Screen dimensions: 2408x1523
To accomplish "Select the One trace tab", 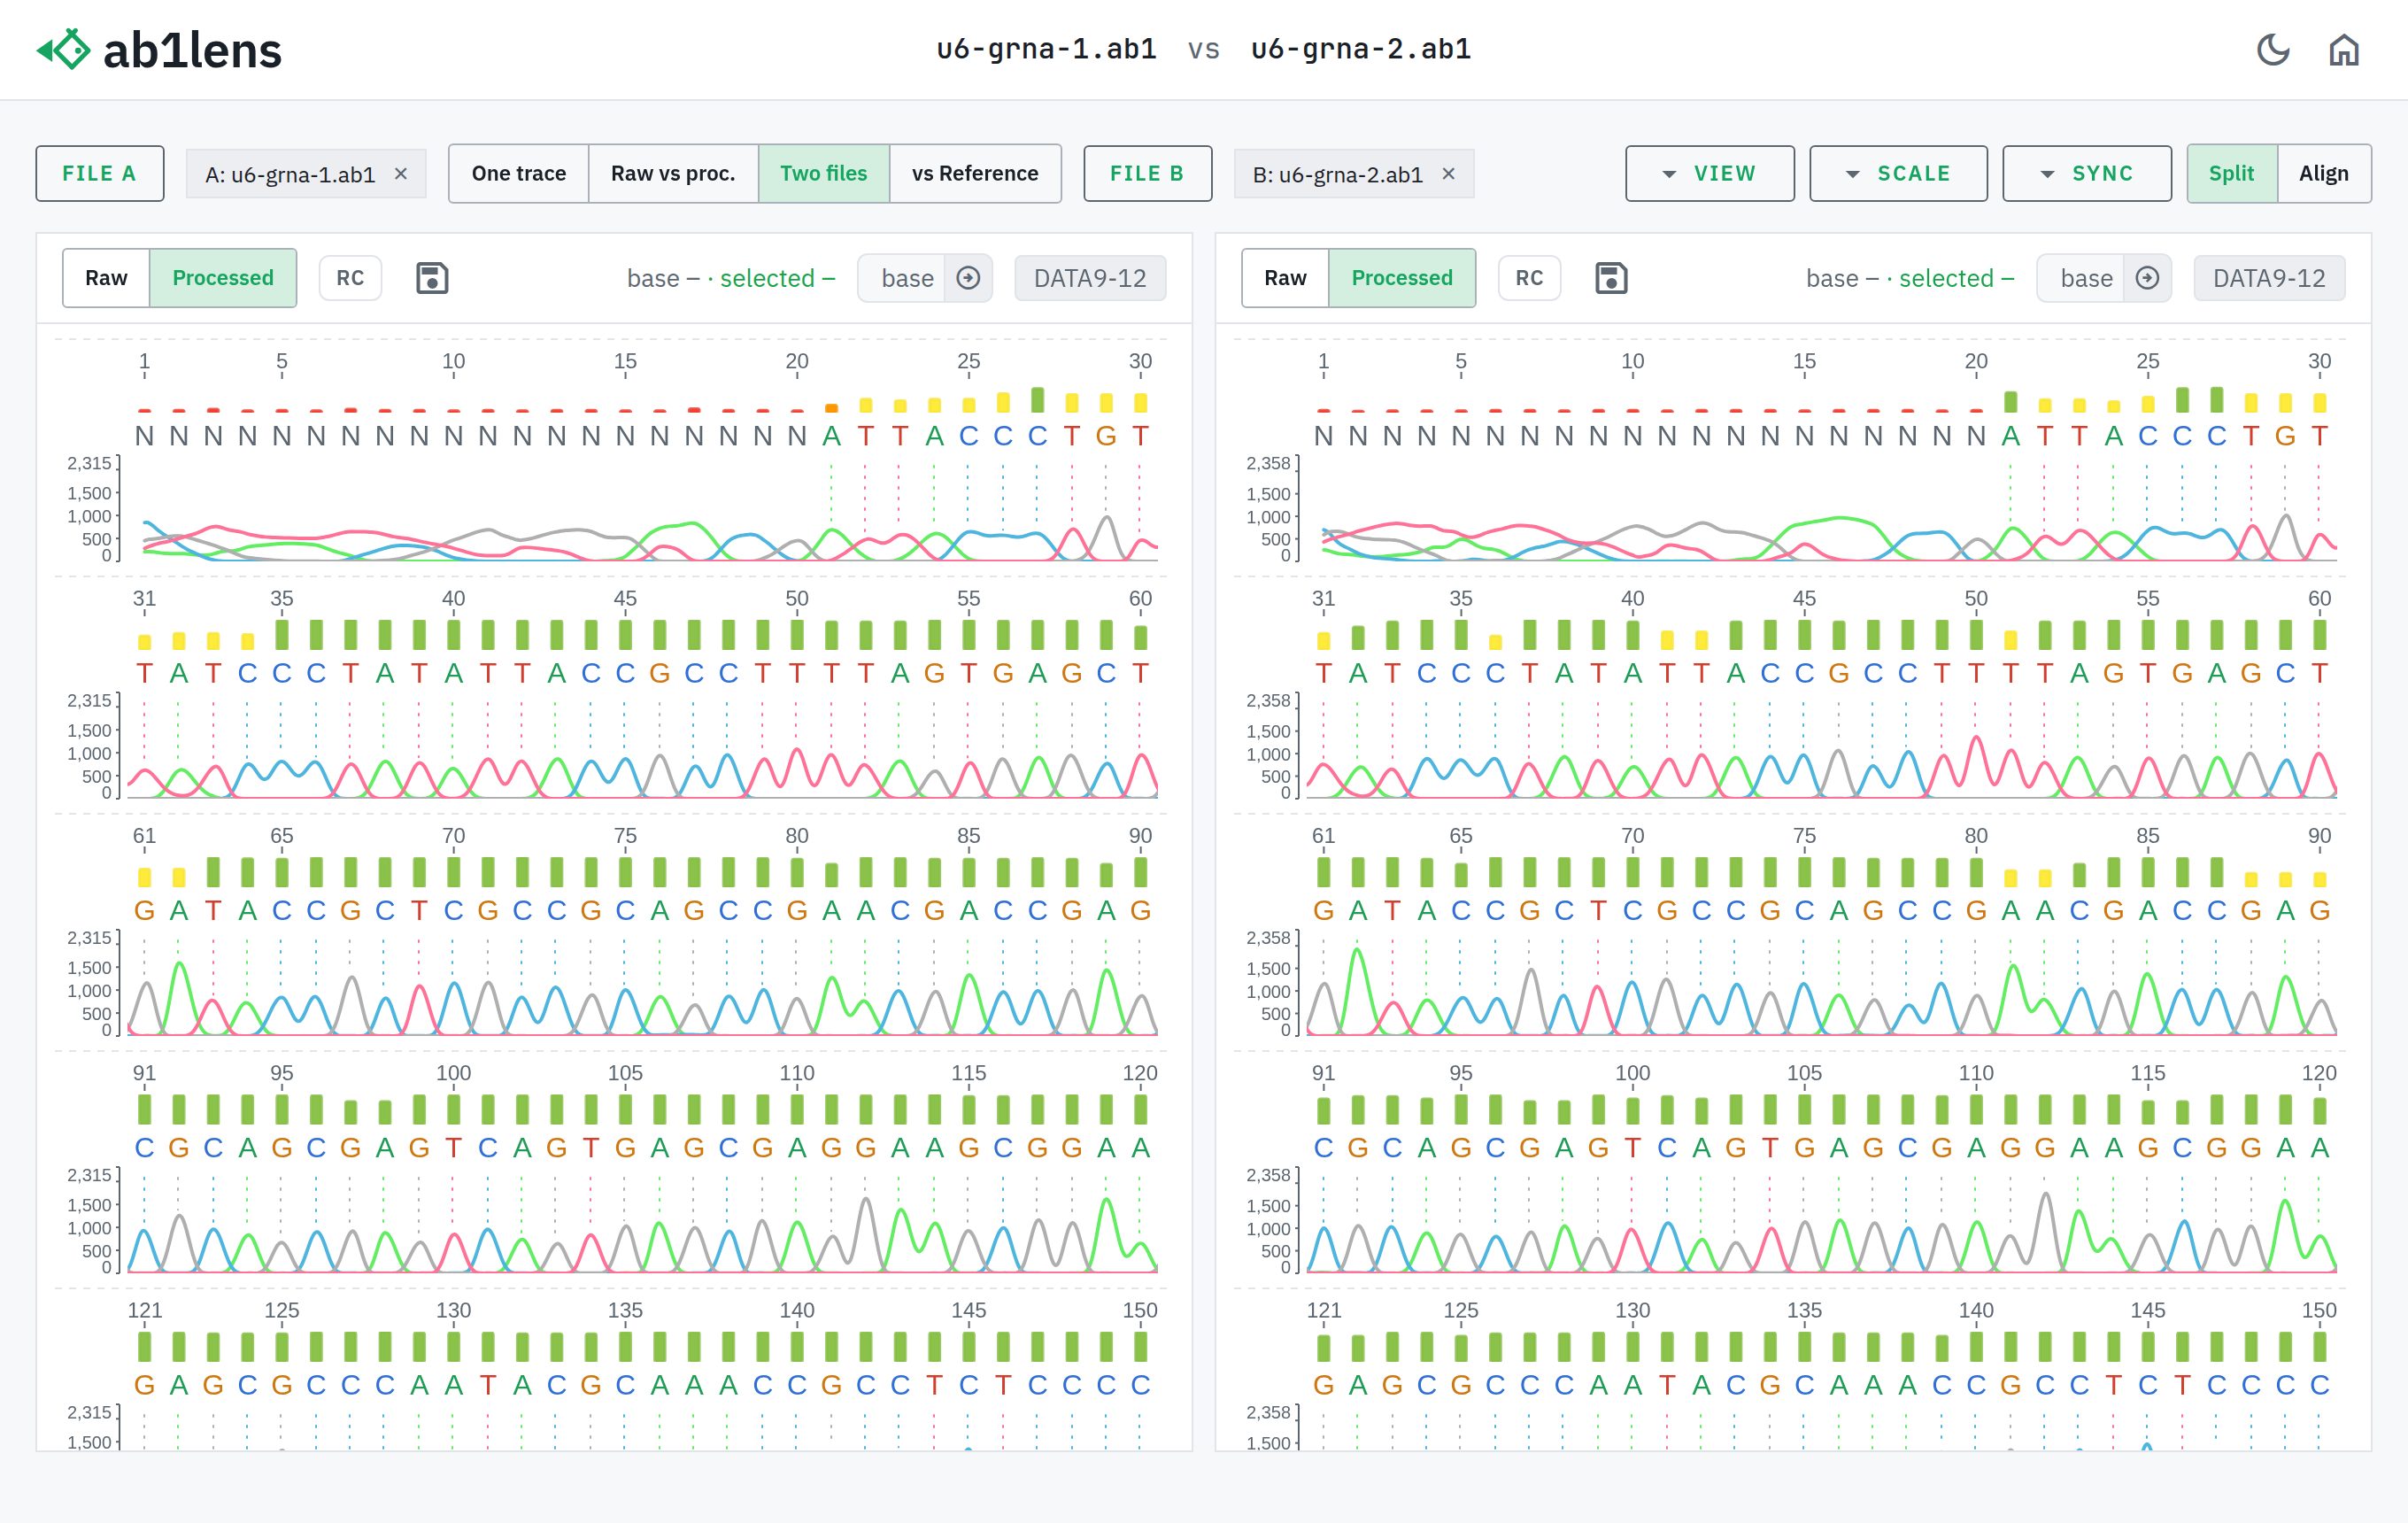I will (519, 174).
